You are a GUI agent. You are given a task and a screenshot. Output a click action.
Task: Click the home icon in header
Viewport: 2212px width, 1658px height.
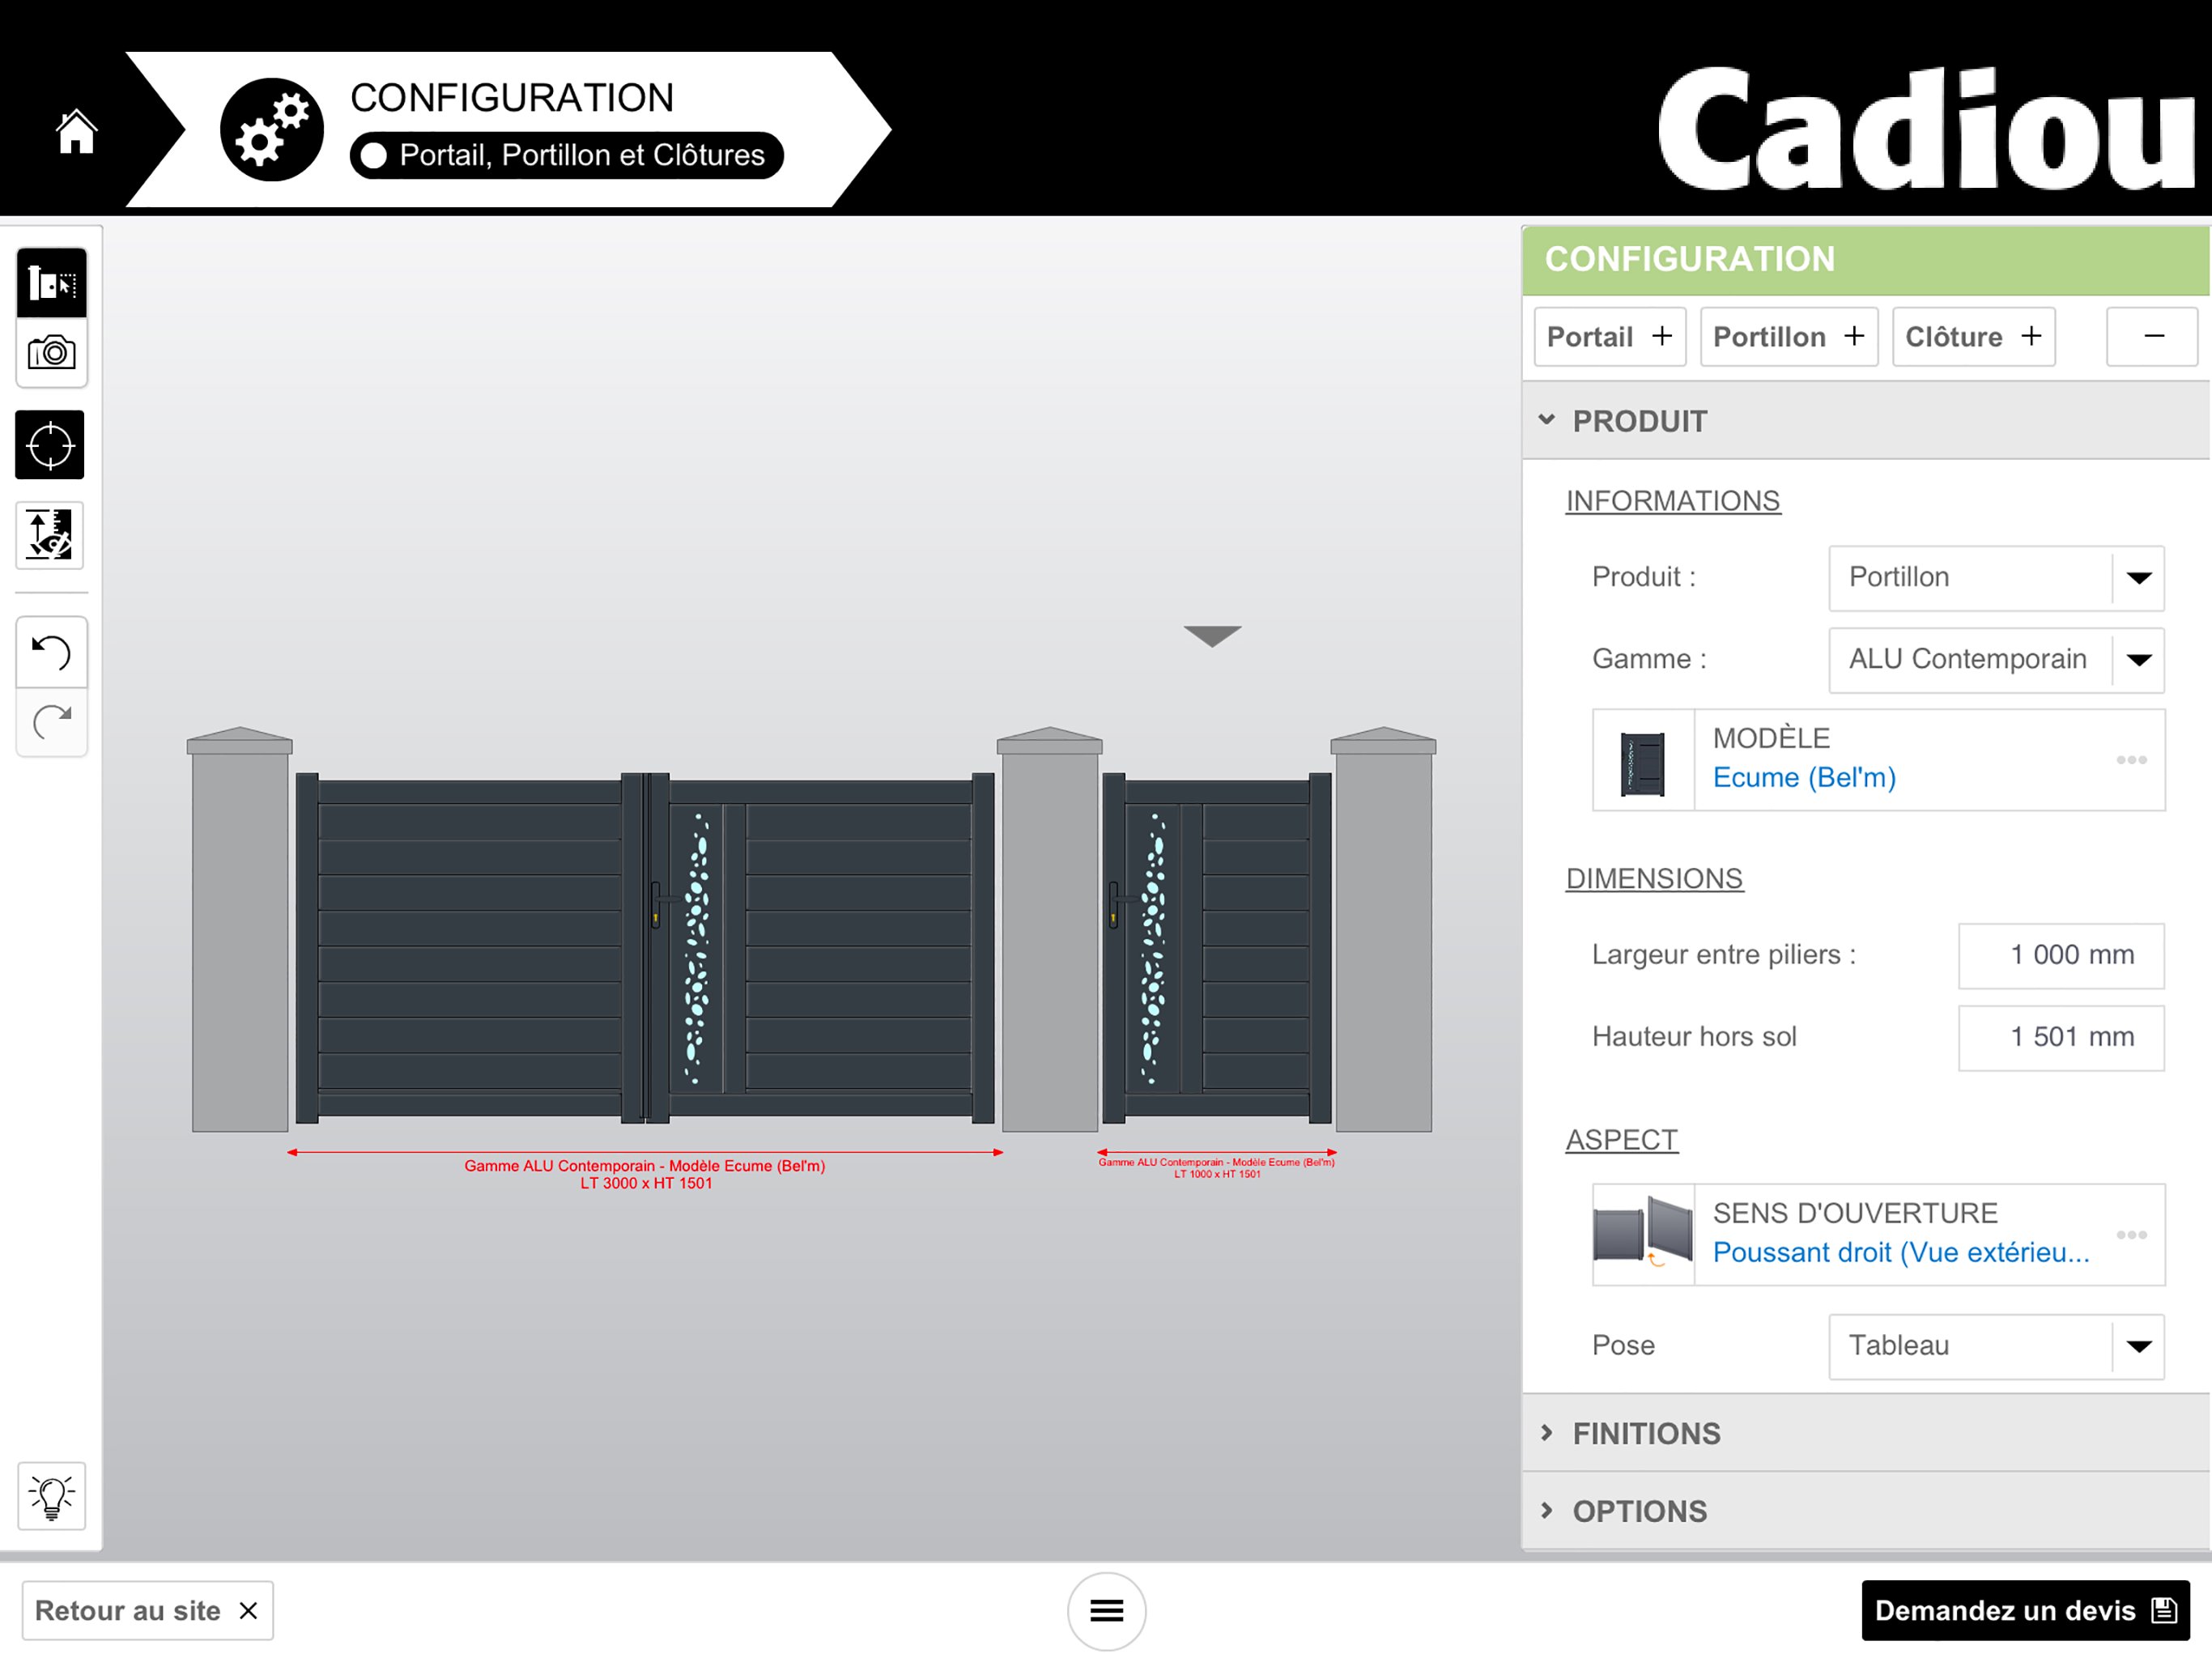pyautogui.click(x=76, y=132)
